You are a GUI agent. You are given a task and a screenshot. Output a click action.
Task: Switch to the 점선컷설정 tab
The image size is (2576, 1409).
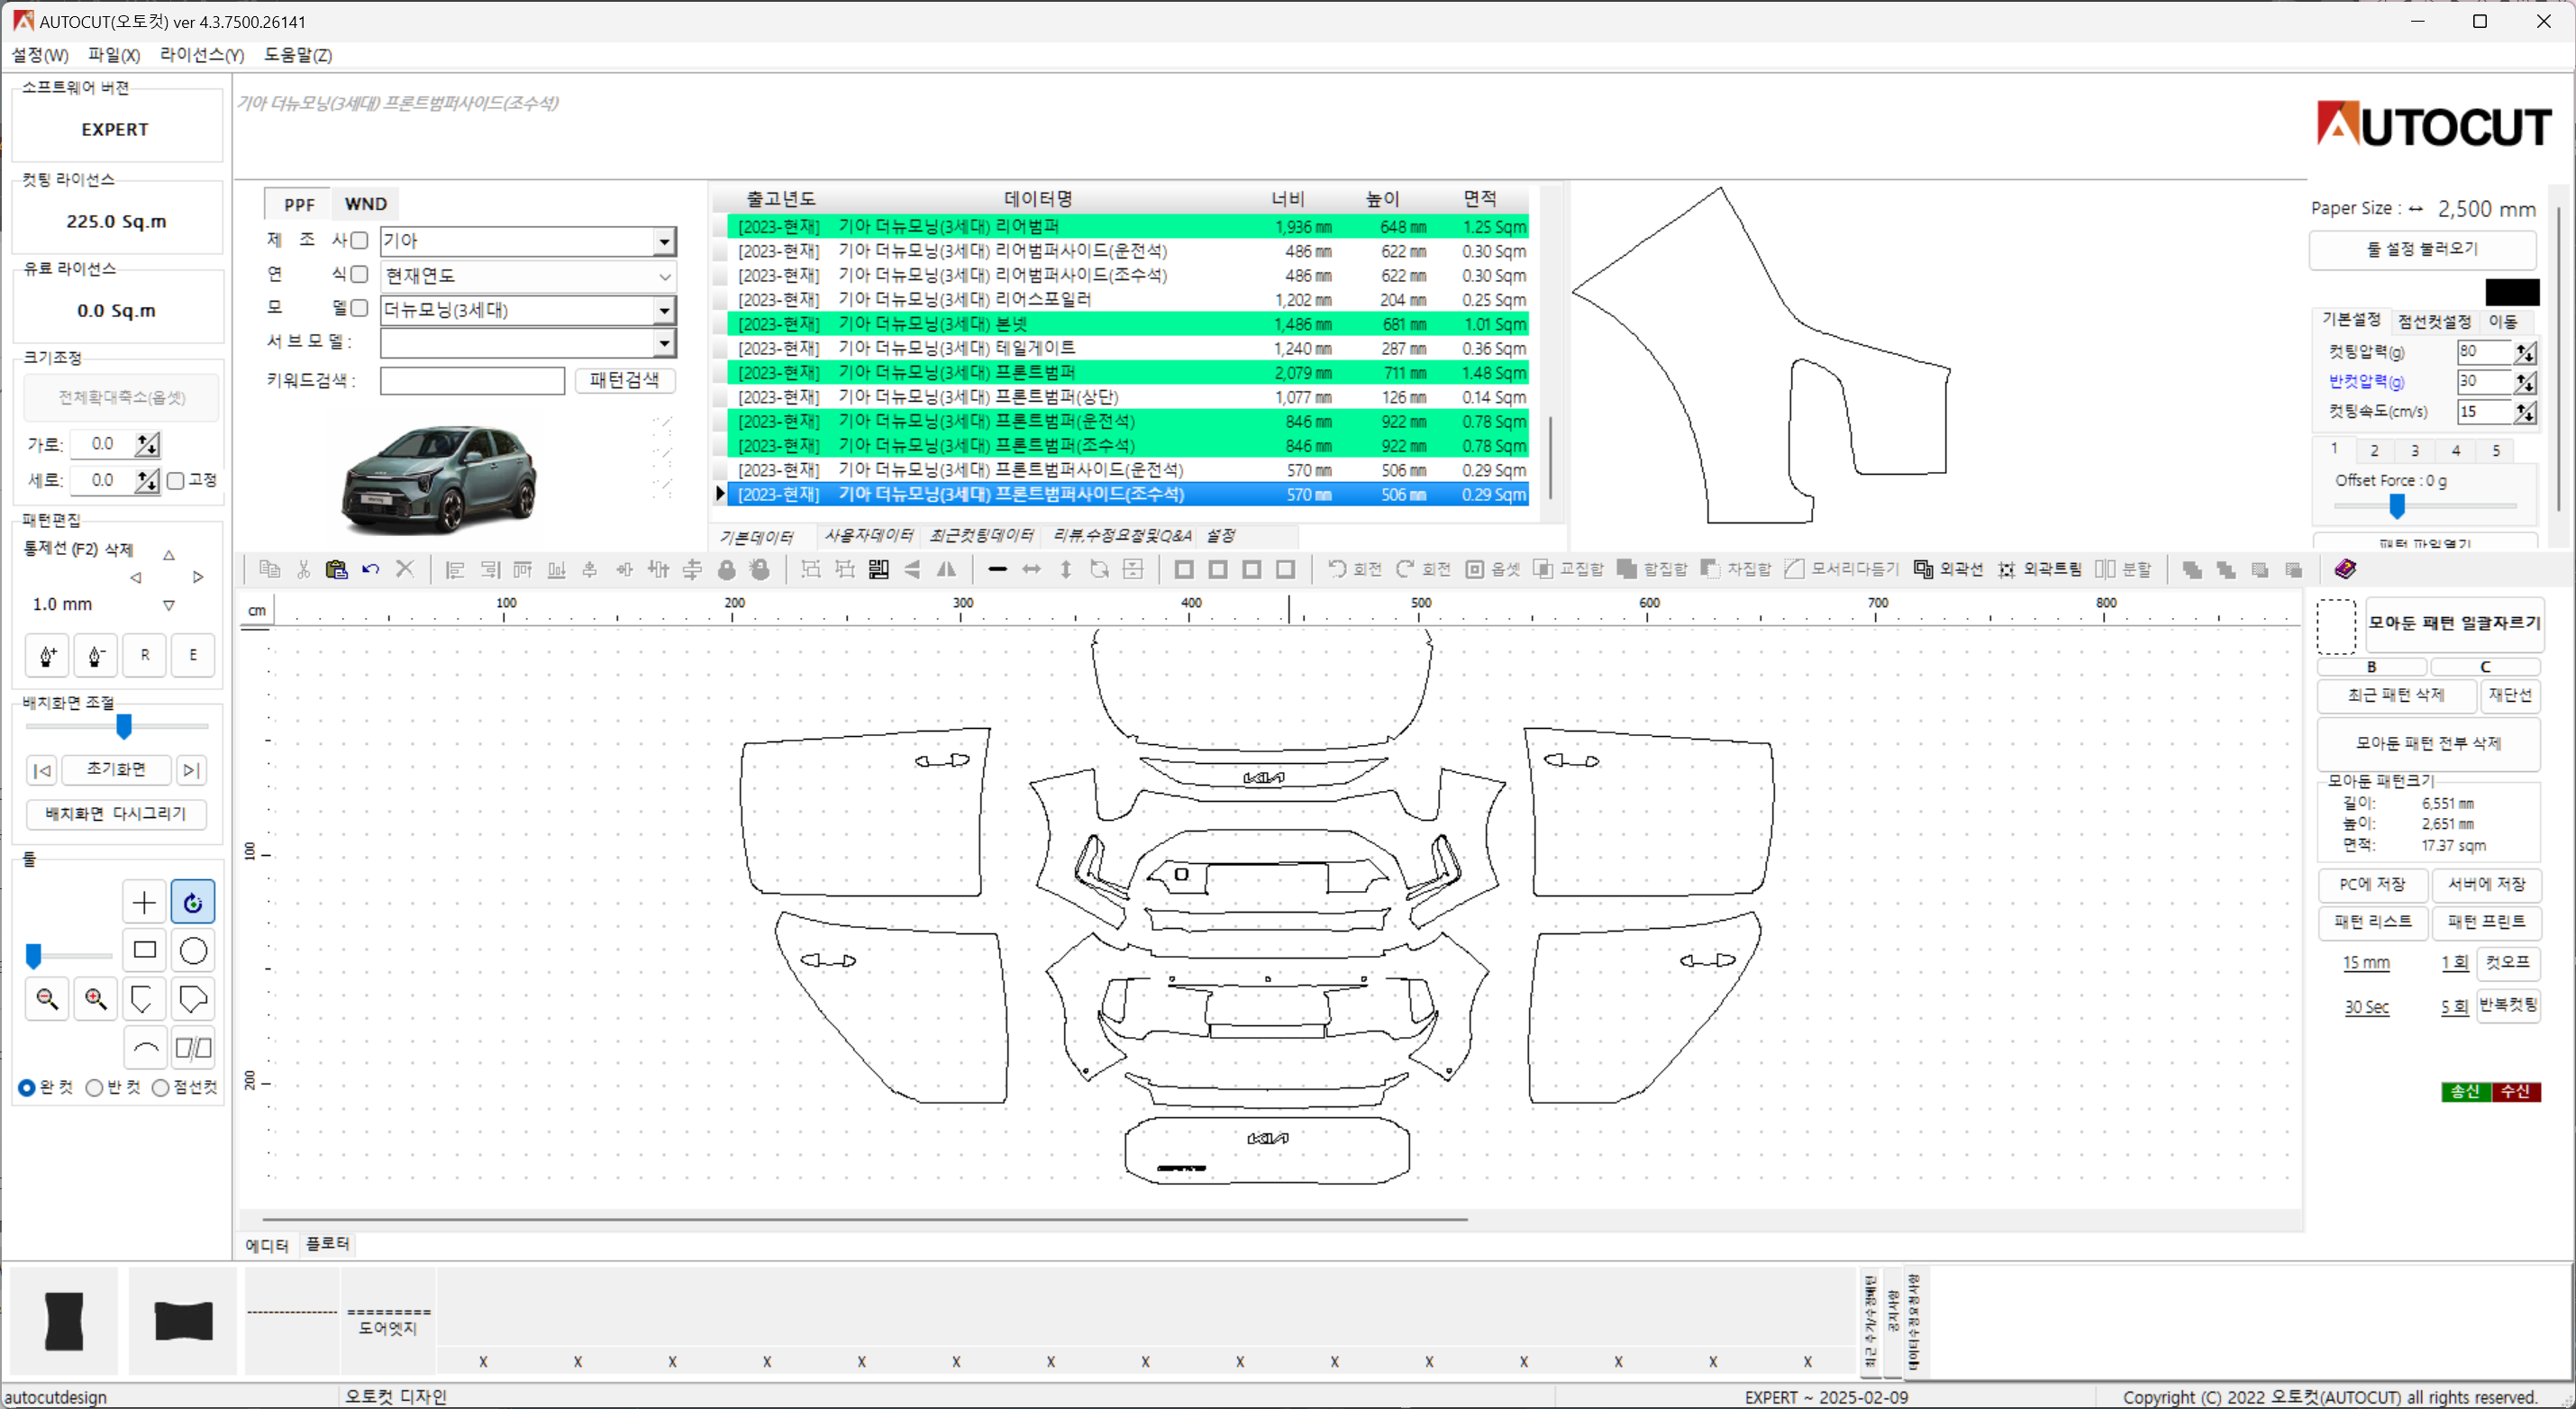pos(2434,321)
